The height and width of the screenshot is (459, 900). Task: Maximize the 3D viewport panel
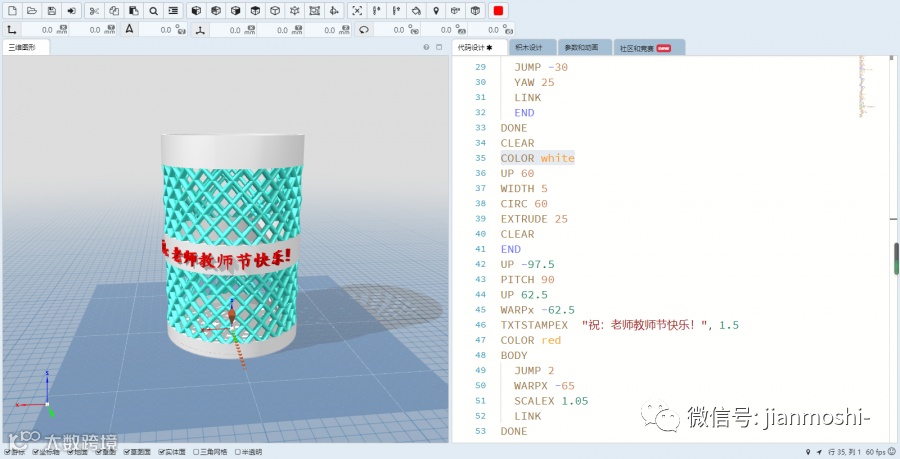click(438, 47)
